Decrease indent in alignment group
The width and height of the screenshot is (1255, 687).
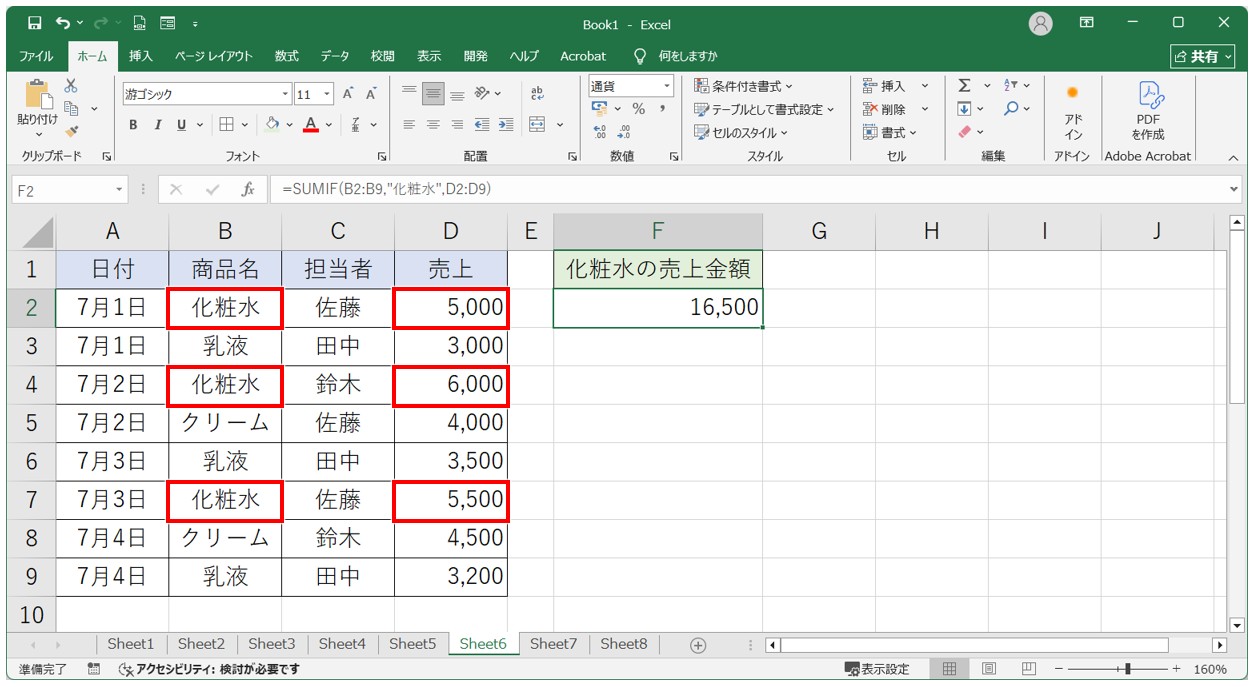(482, 125)
